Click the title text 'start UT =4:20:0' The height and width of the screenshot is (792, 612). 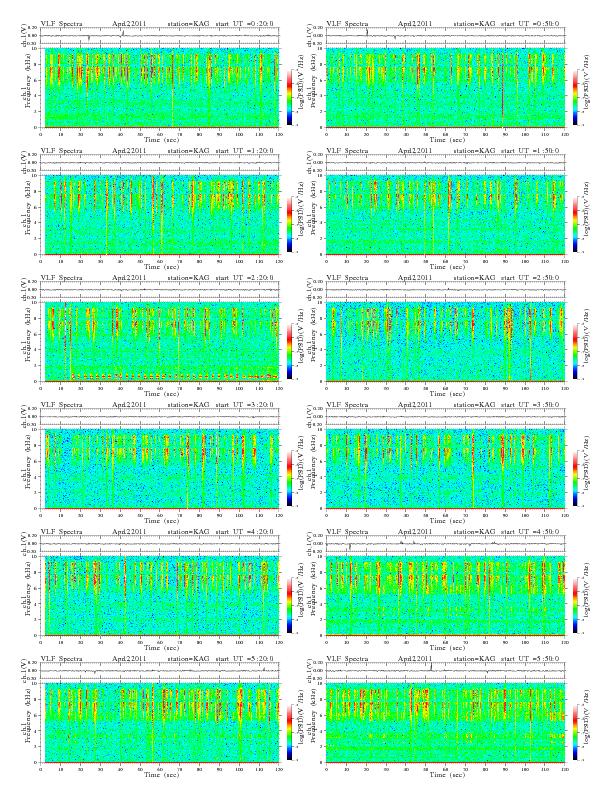click(245, 532)
